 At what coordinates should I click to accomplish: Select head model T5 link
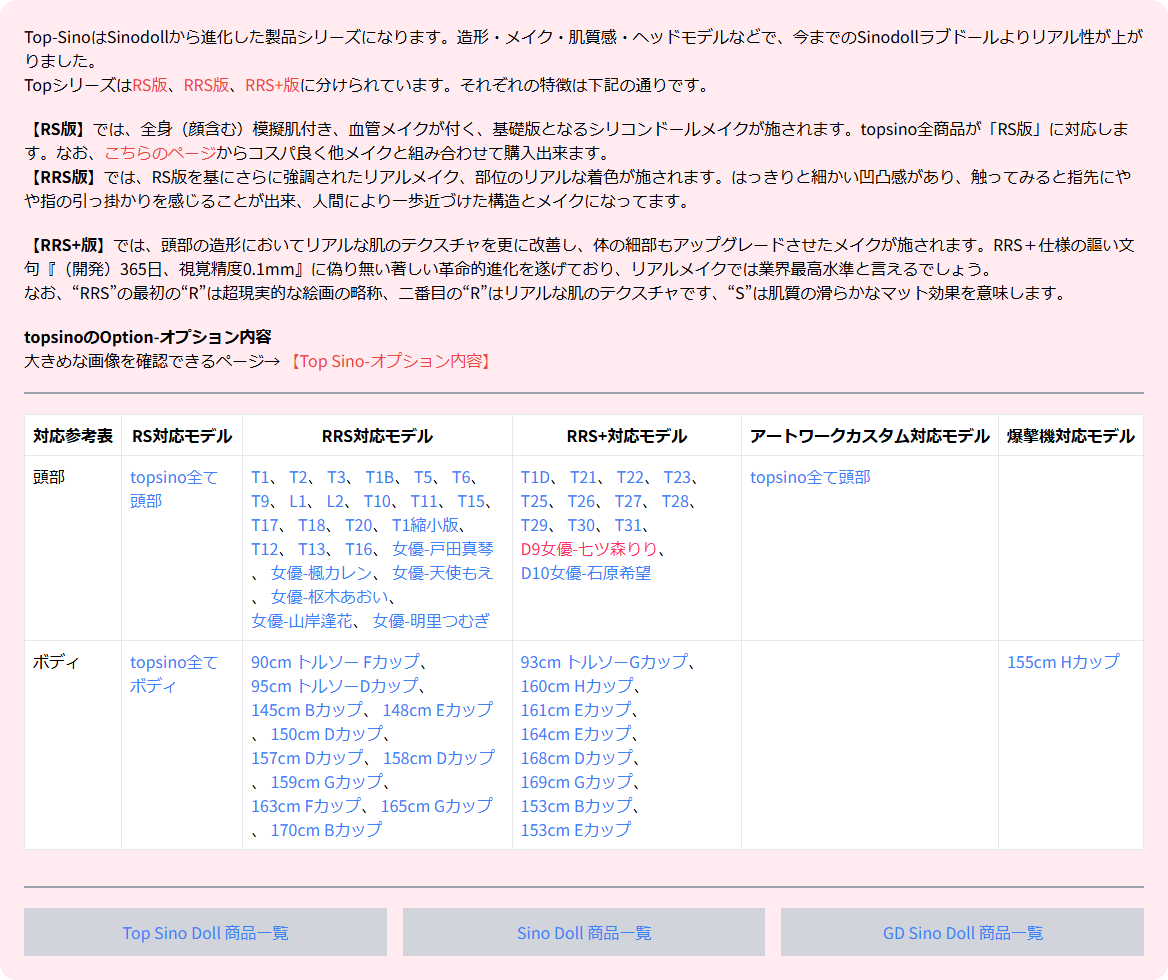423,477
